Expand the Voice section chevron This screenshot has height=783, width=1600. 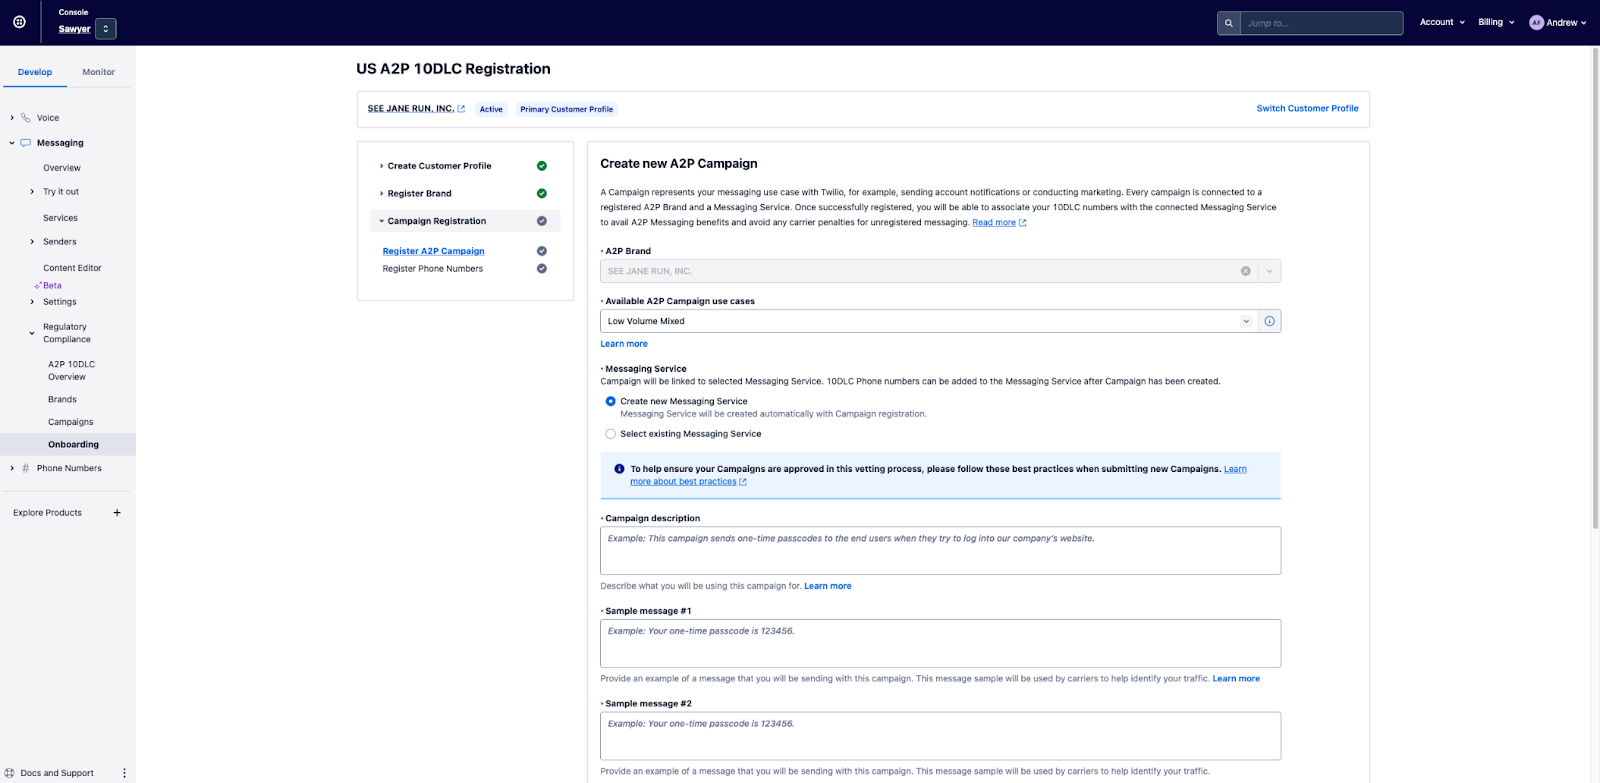(12, 118)
